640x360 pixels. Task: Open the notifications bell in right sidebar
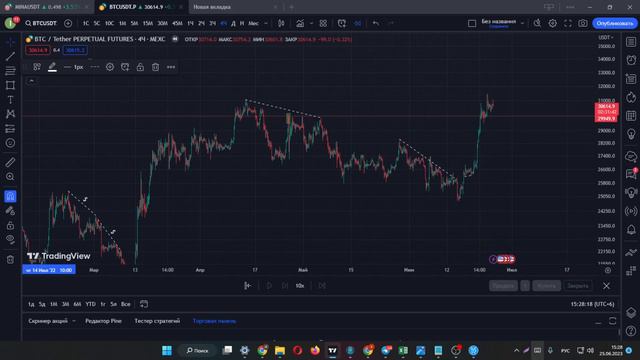tap(631, 230)
